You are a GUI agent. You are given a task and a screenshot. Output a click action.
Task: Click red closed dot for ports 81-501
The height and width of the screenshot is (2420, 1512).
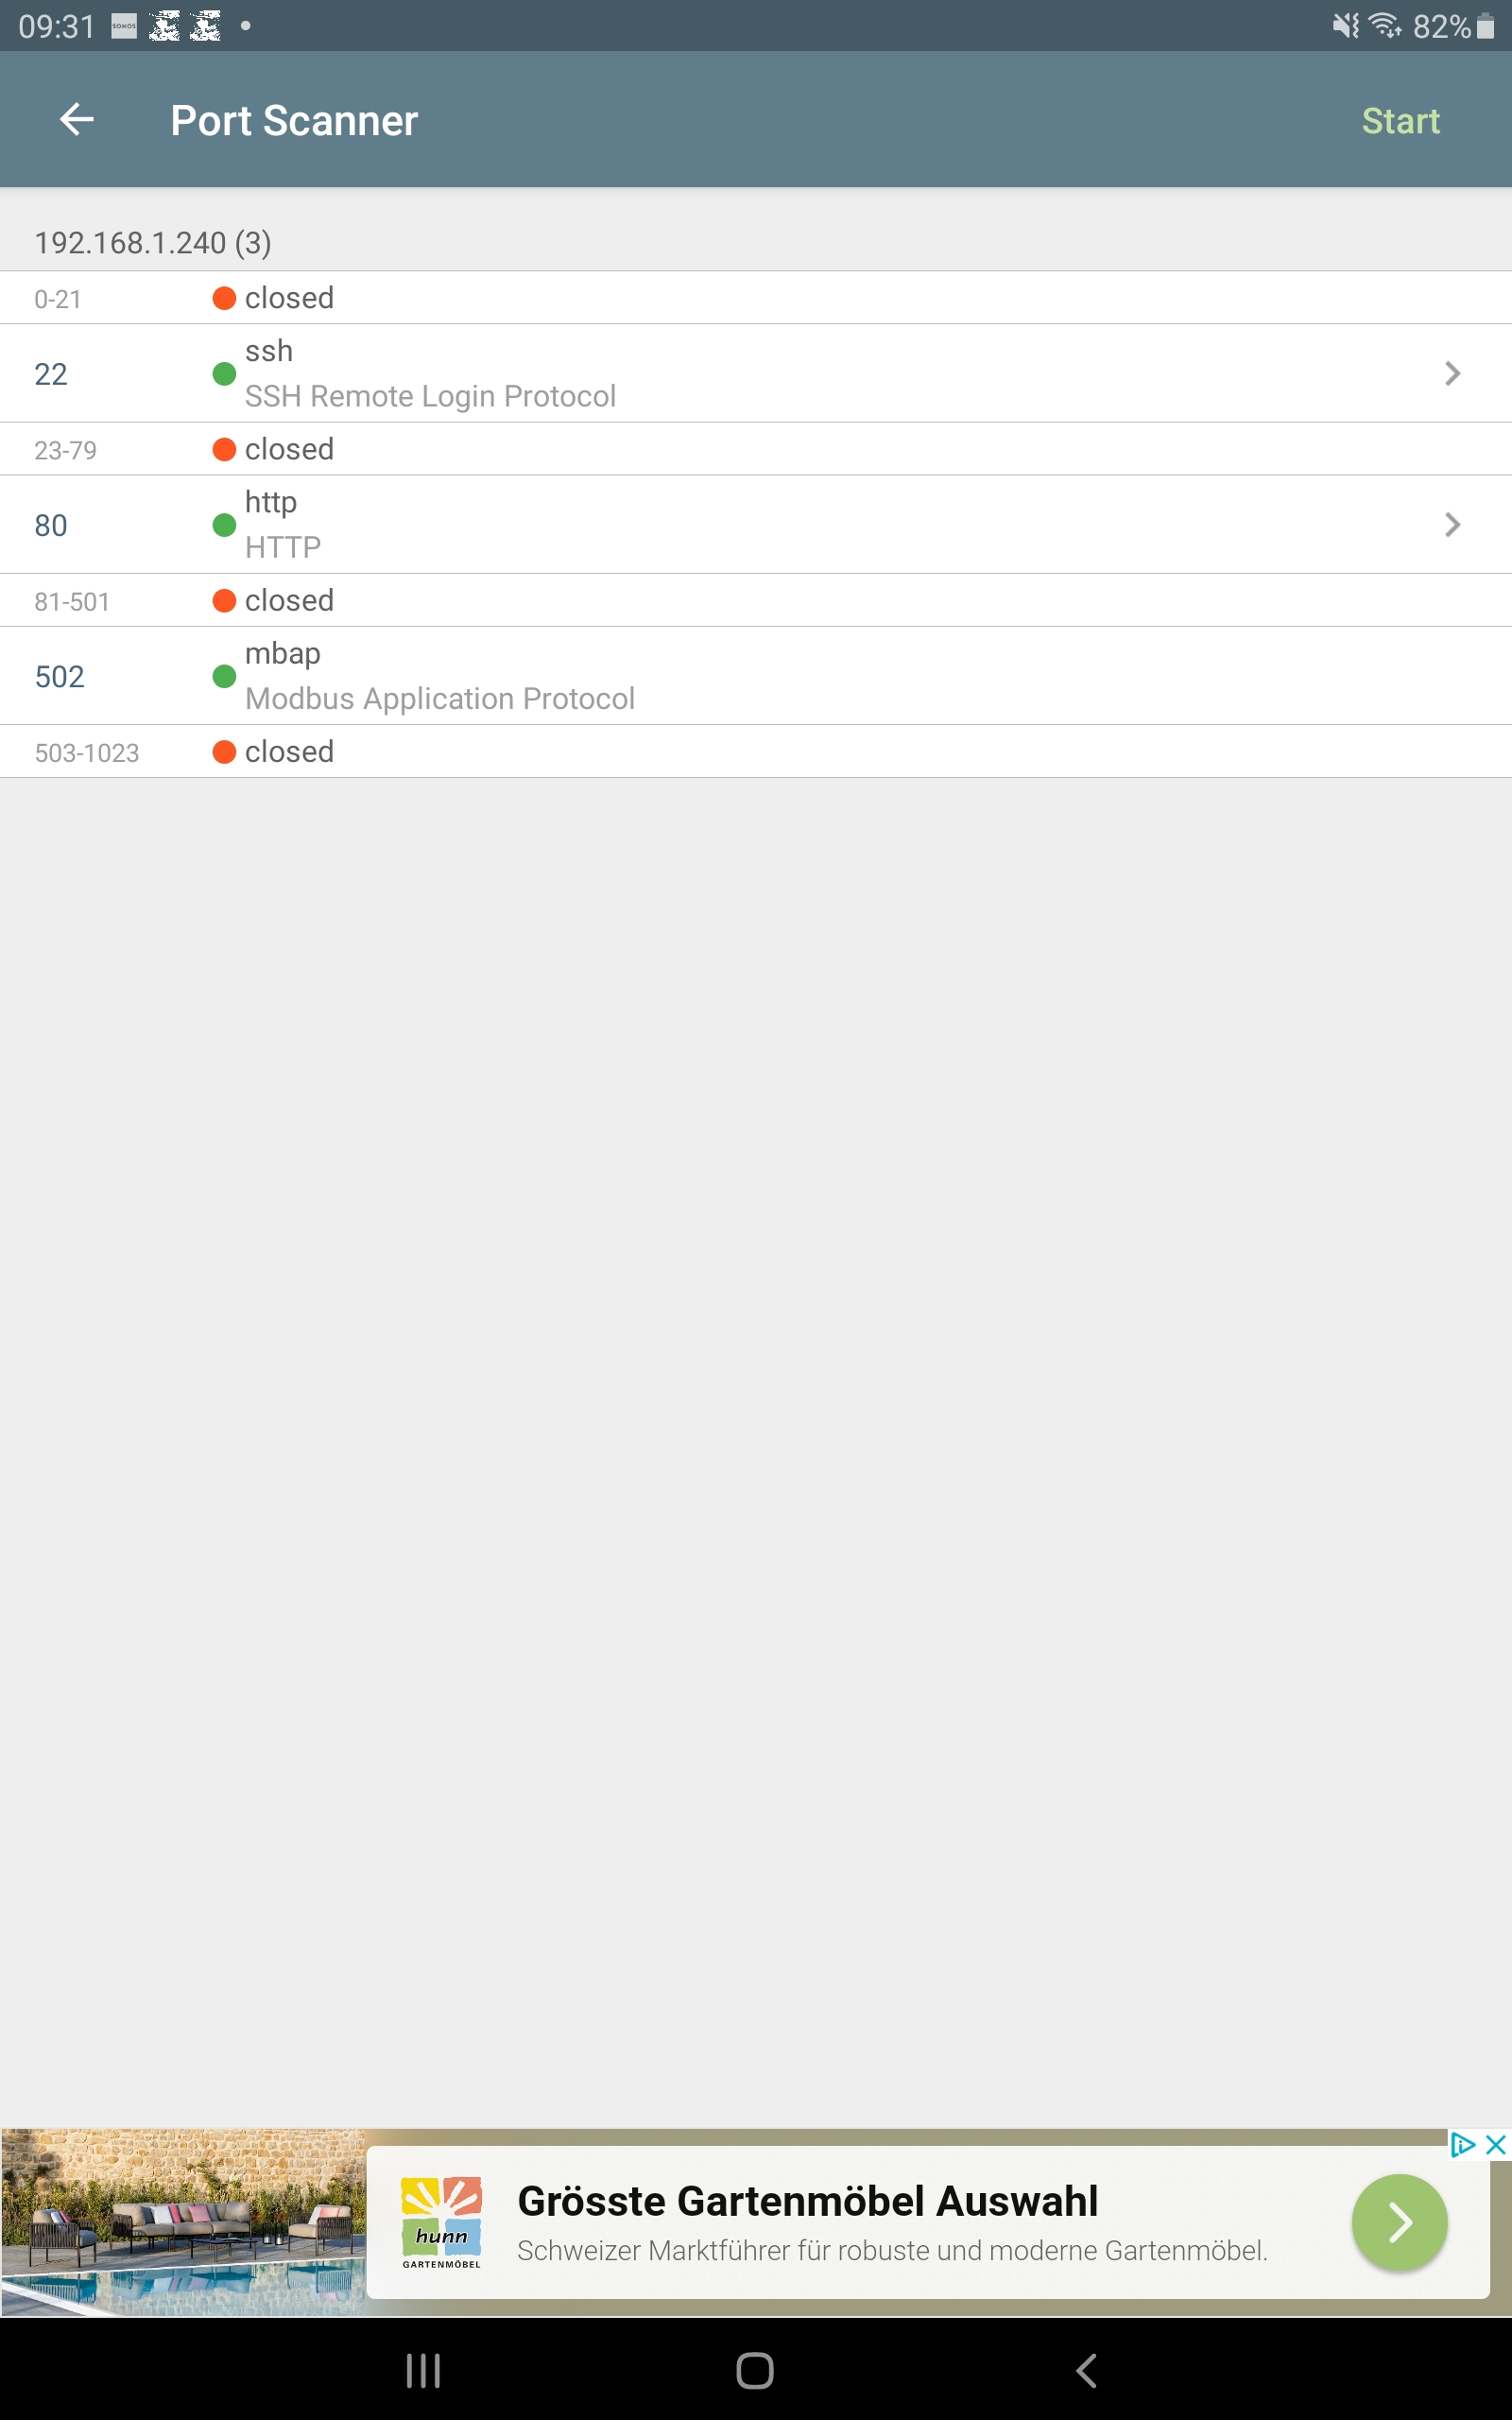coord(224,600)
